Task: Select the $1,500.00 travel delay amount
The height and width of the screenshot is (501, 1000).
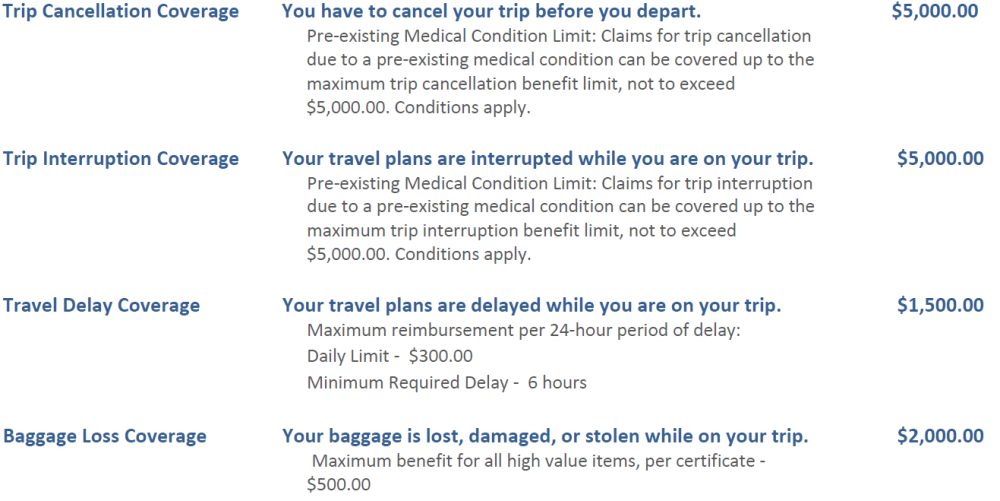Action: pos(940,305)
